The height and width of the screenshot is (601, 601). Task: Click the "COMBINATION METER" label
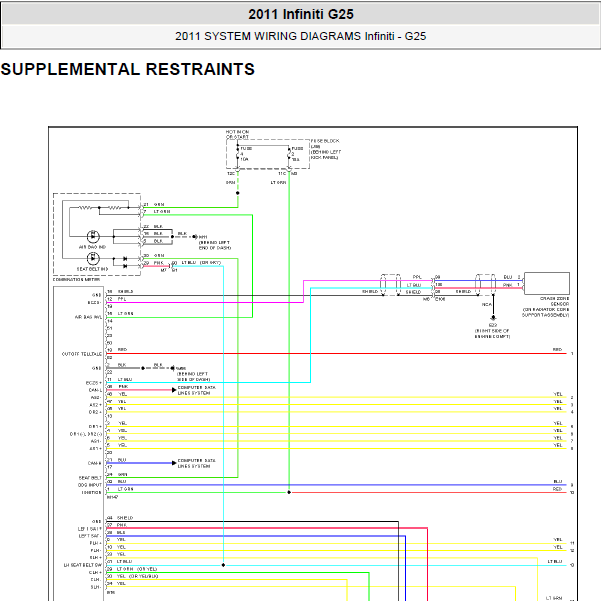76,279
